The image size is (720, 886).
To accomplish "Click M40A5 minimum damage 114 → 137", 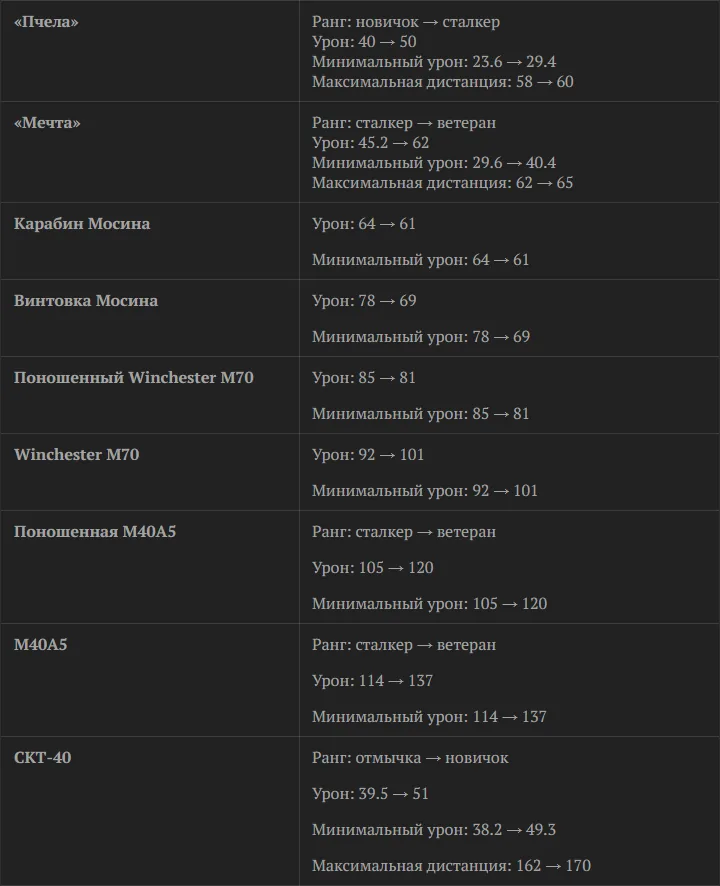I will [x=430, y=716].
